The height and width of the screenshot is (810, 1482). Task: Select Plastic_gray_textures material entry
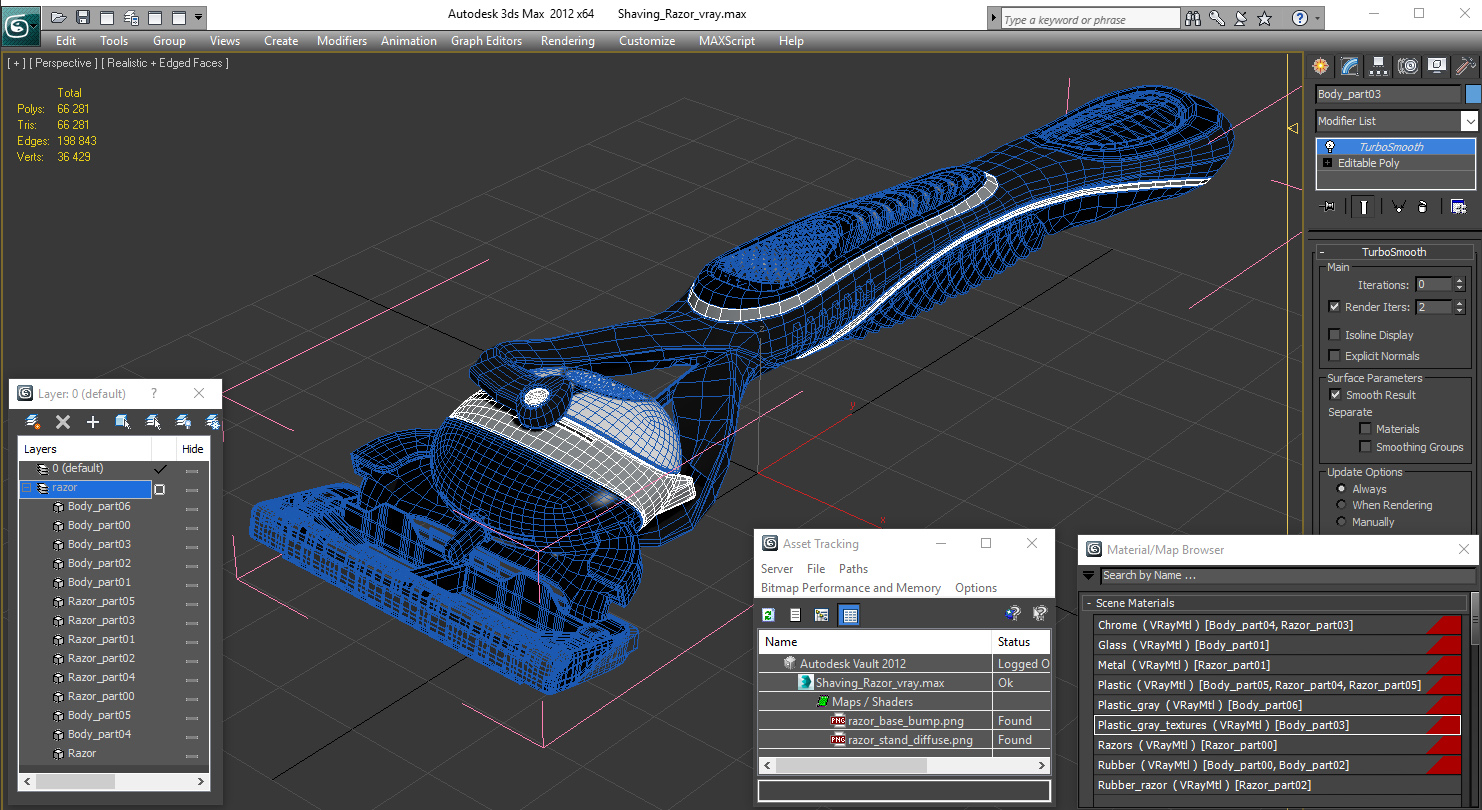(x=1278, y=725)
